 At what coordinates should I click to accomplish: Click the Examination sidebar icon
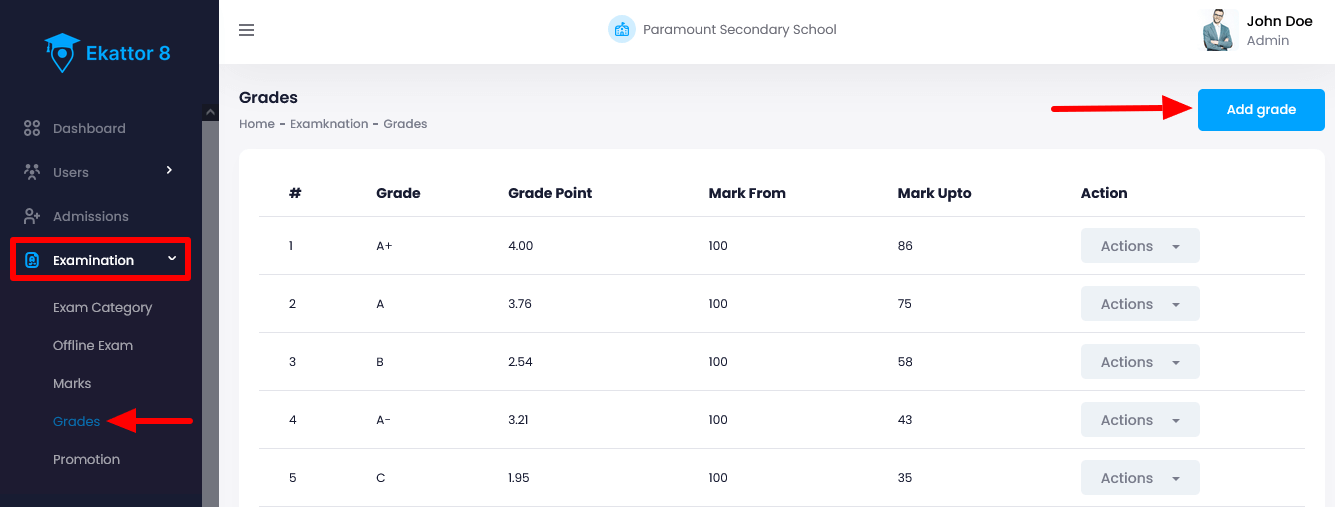tap(32, 260)
